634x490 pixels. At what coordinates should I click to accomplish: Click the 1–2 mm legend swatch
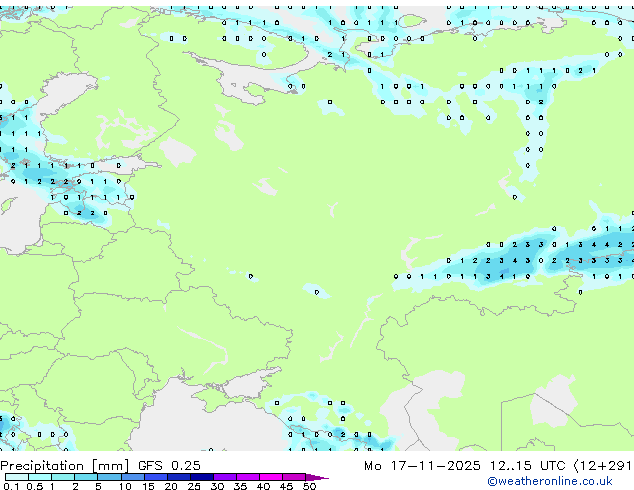coord(63,477)
